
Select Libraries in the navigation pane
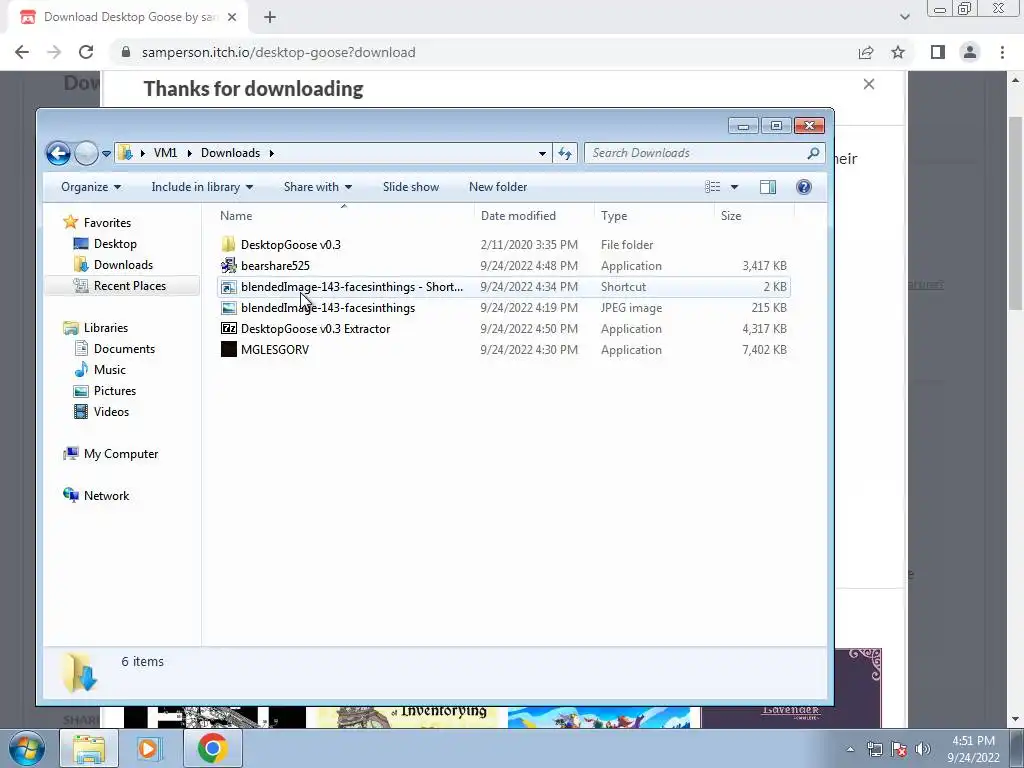click(105, 328)
